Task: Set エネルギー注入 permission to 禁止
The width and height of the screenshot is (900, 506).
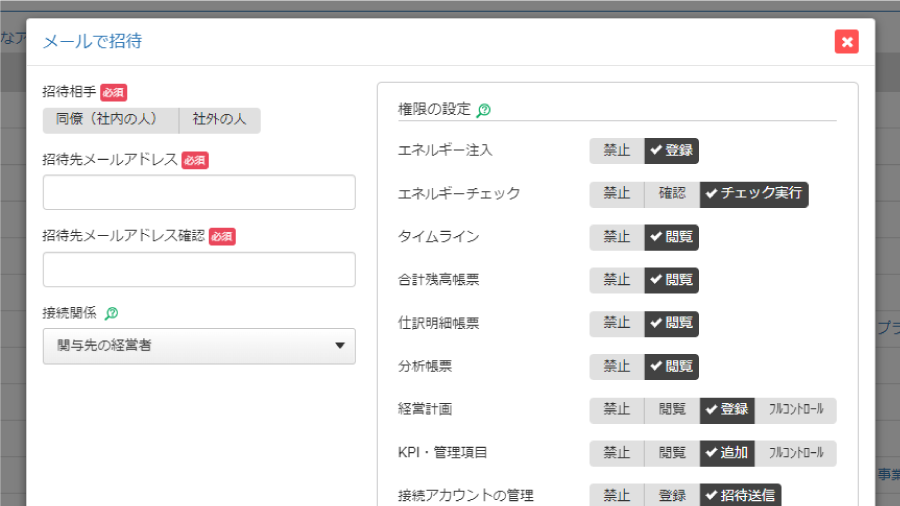Action: coord(616,151)
